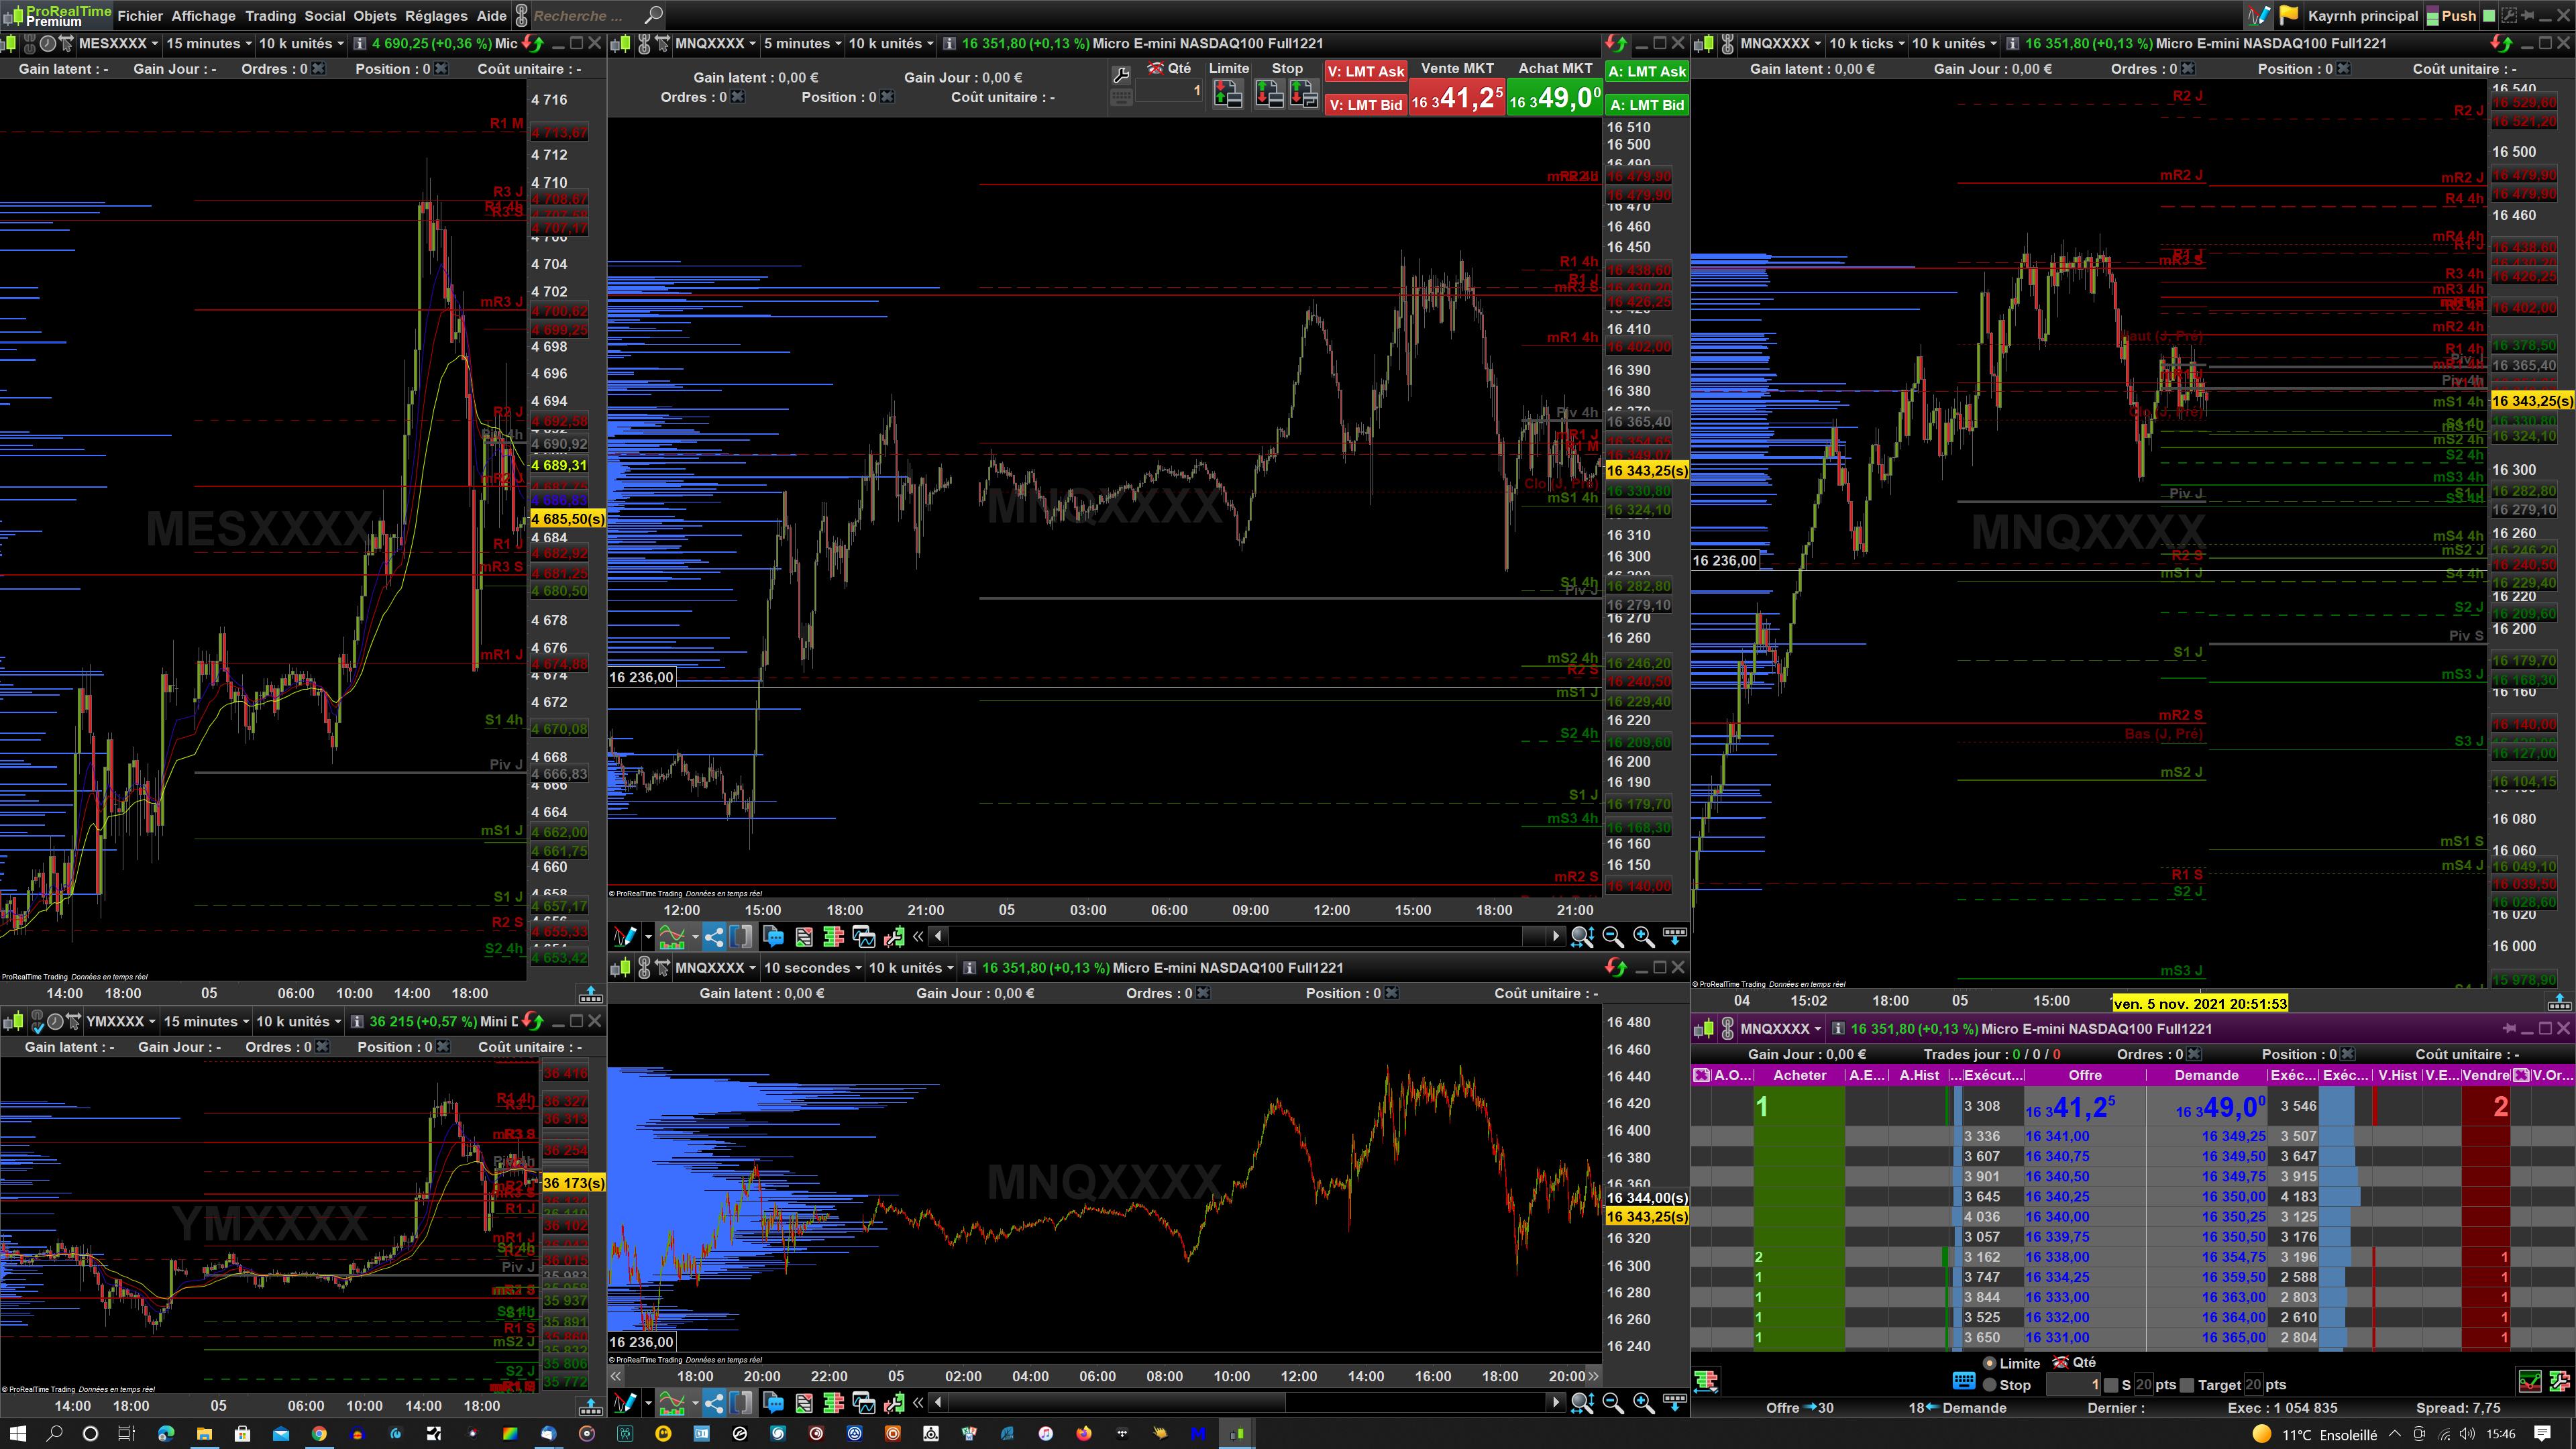2576x1449 pixels.
Task: Open the 5 minutes timeframe dropdown
Action: (800, 43)
